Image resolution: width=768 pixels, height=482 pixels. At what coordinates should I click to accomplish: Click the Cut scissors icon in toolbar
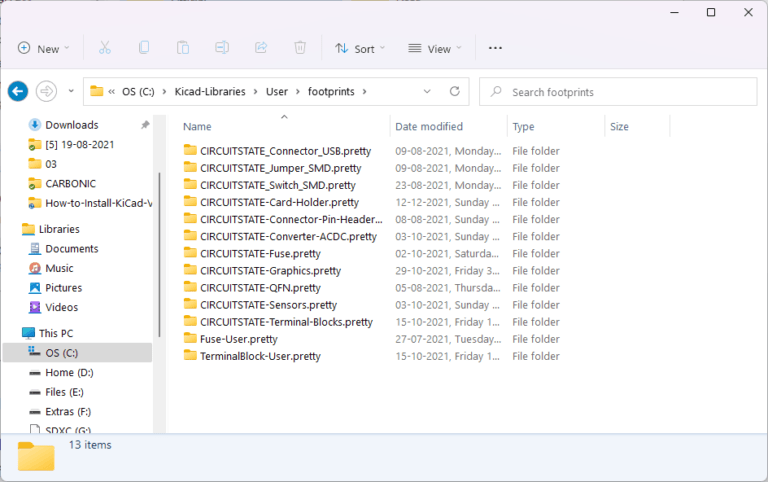coord(104,48)
